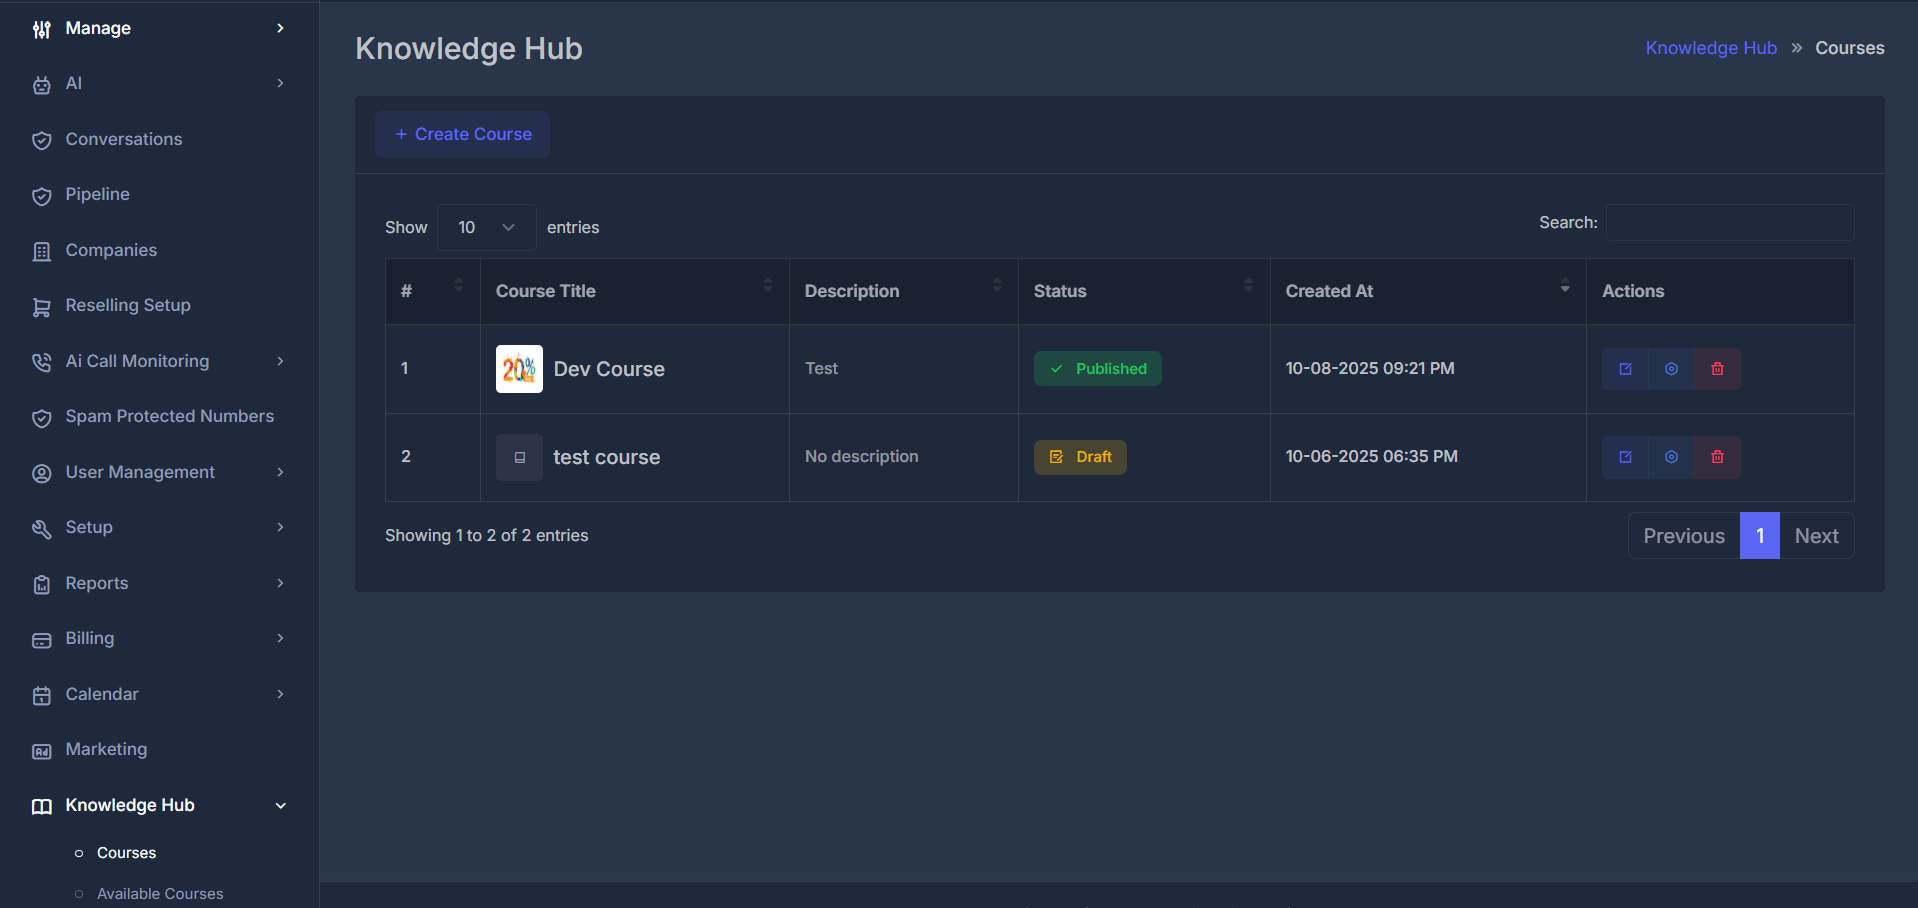This screenshot has height=908, width=1918.
Task: Click the Conversations shield icon
Action: click(x=41, y=139)
